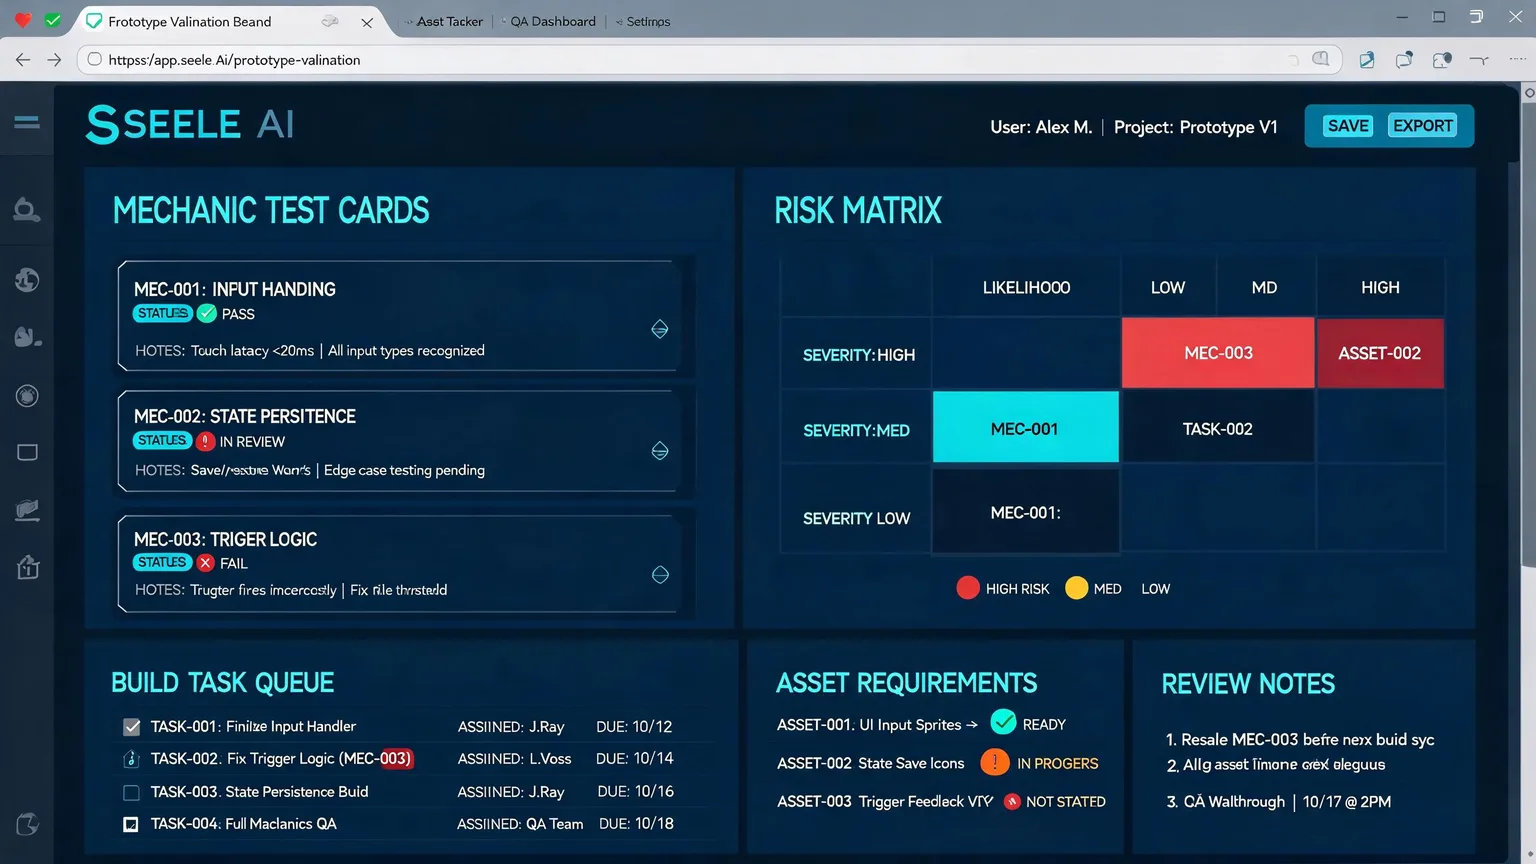Select the dark red ASSET-002 risk cell
This screenshot has height=864, width=1536.
(x=1380, y=353)
